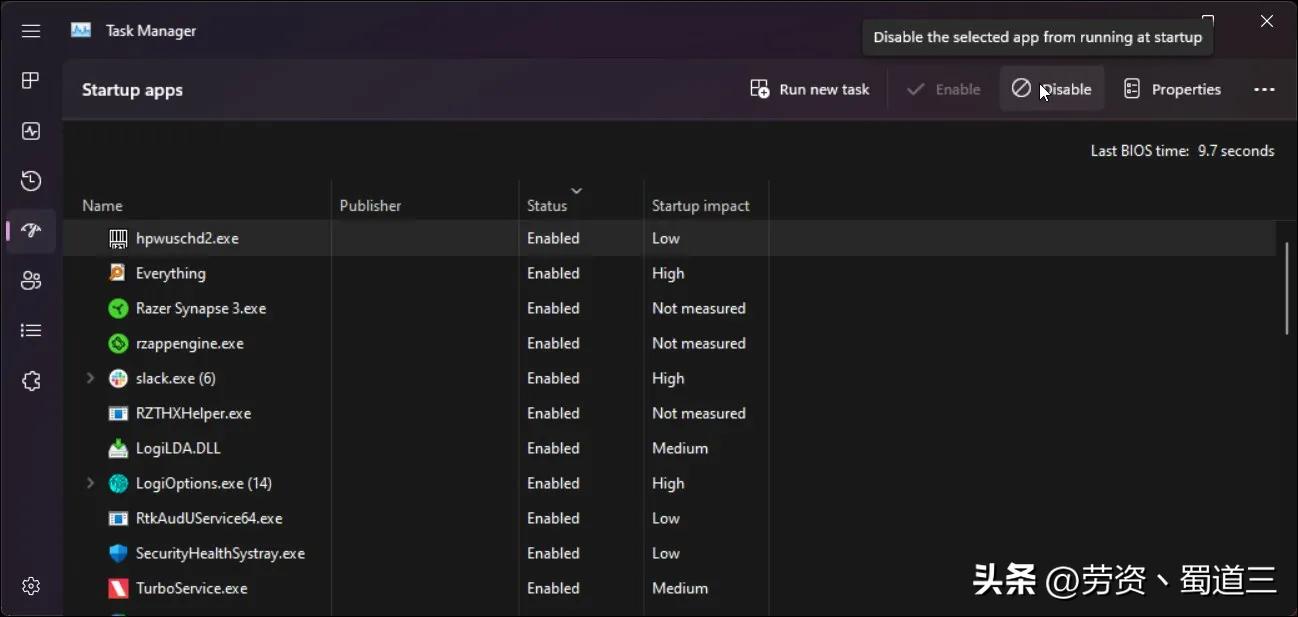The width and height of the screenshot is (1298, 617).
Task: Select the Startup apps sidebar icon
Action: pyautogui.click(x=31, y=230)
